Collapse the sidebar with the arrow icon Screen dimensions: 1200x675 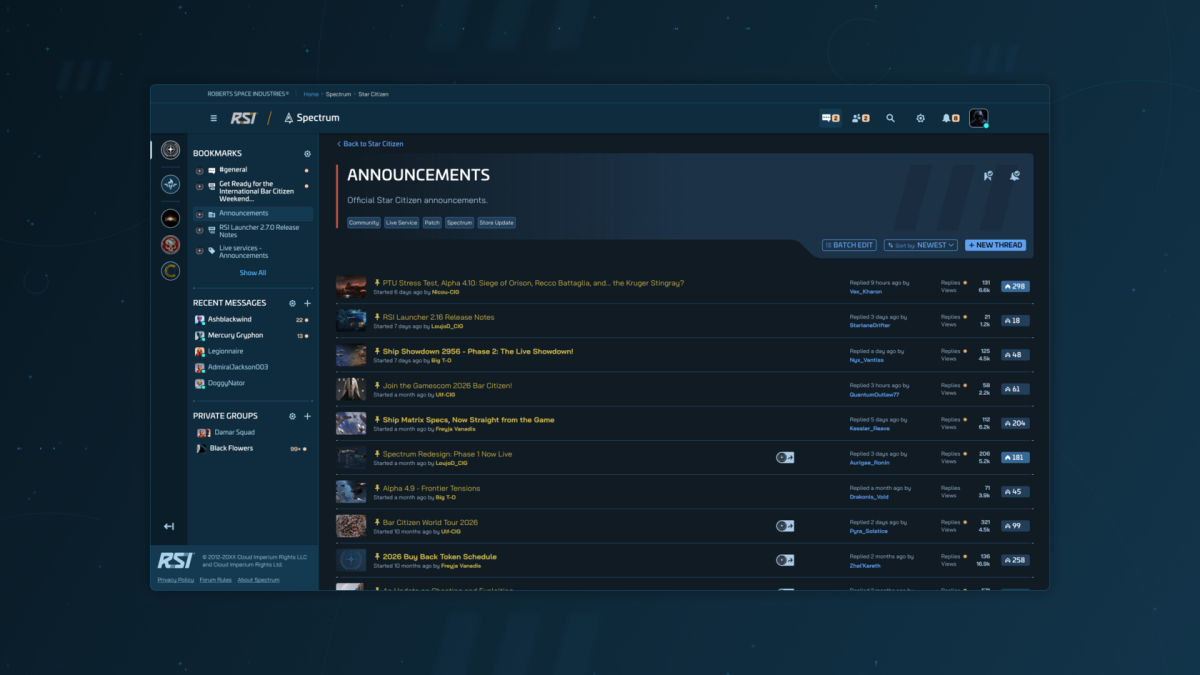coord(169,526)
